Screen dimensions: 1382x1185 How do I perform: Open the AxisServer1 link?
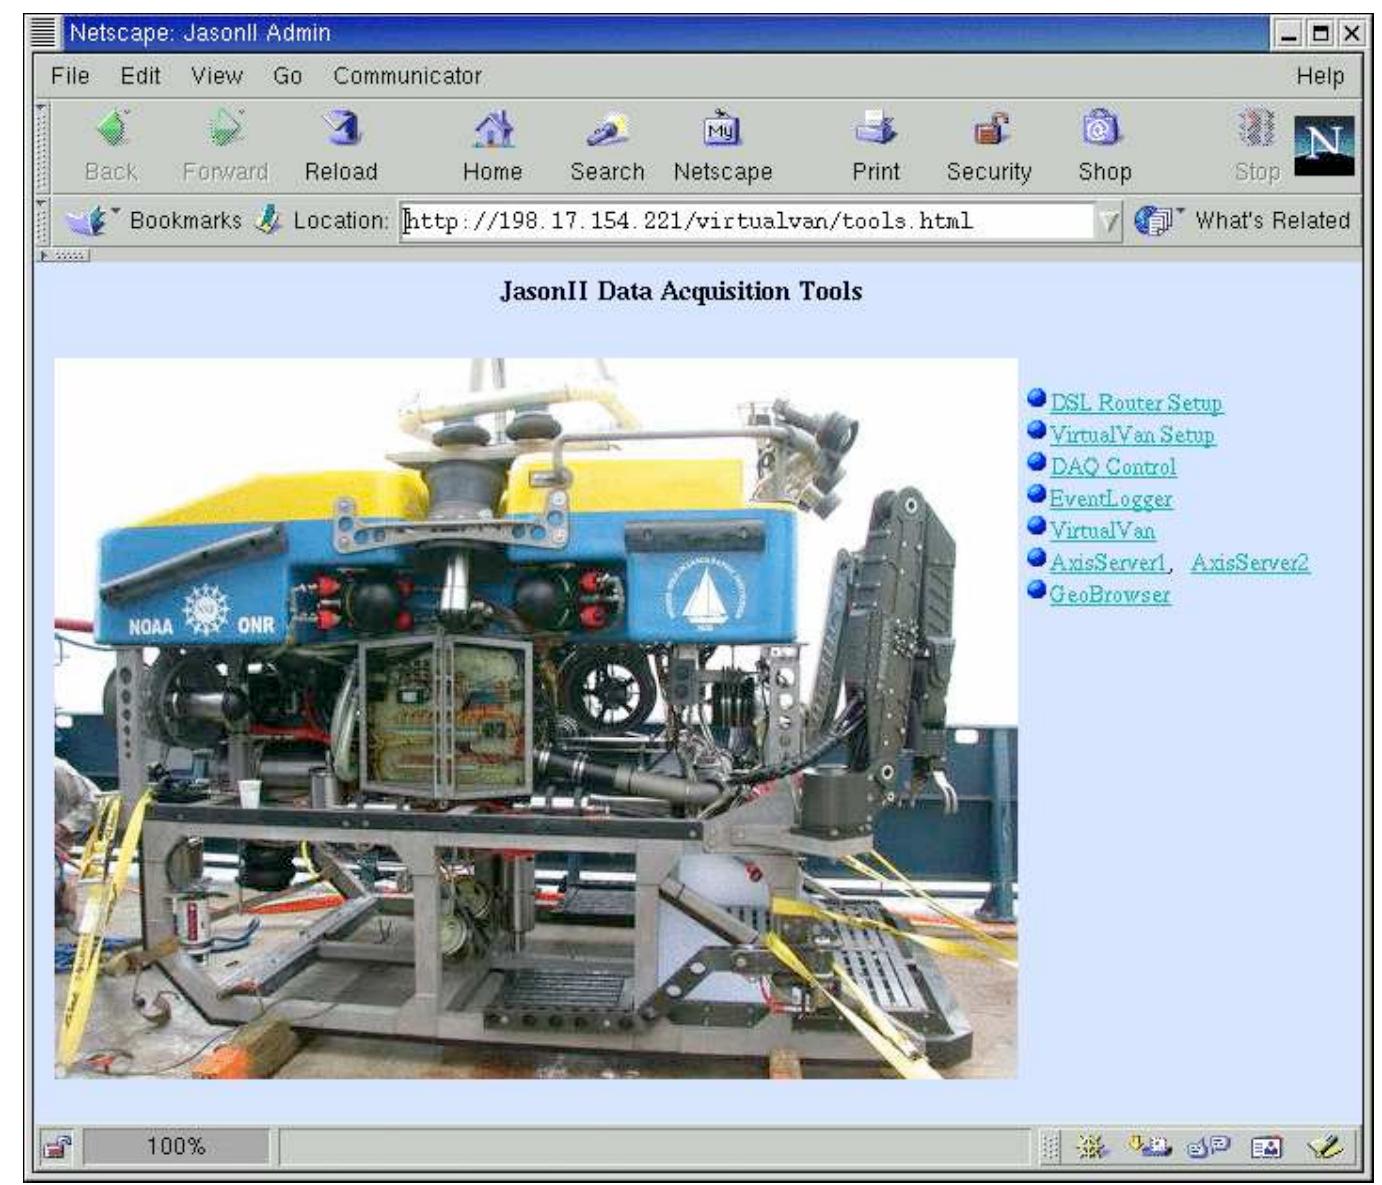(1108, 563)
